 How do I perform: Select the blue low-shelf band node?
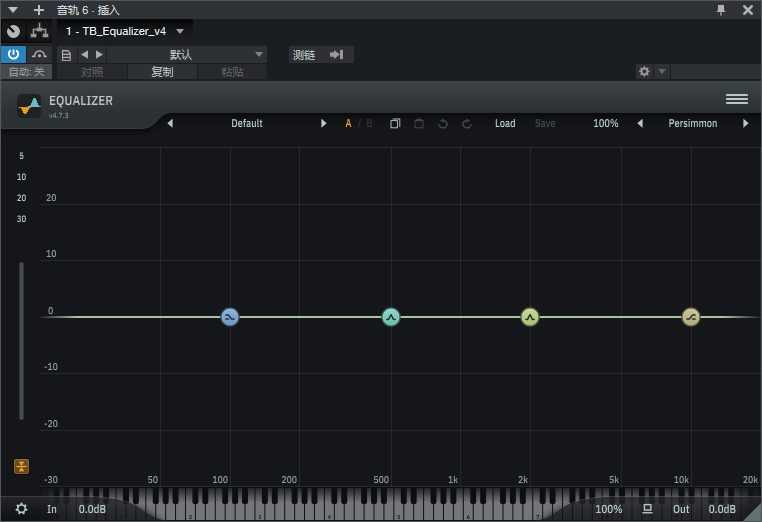point(230,317)
